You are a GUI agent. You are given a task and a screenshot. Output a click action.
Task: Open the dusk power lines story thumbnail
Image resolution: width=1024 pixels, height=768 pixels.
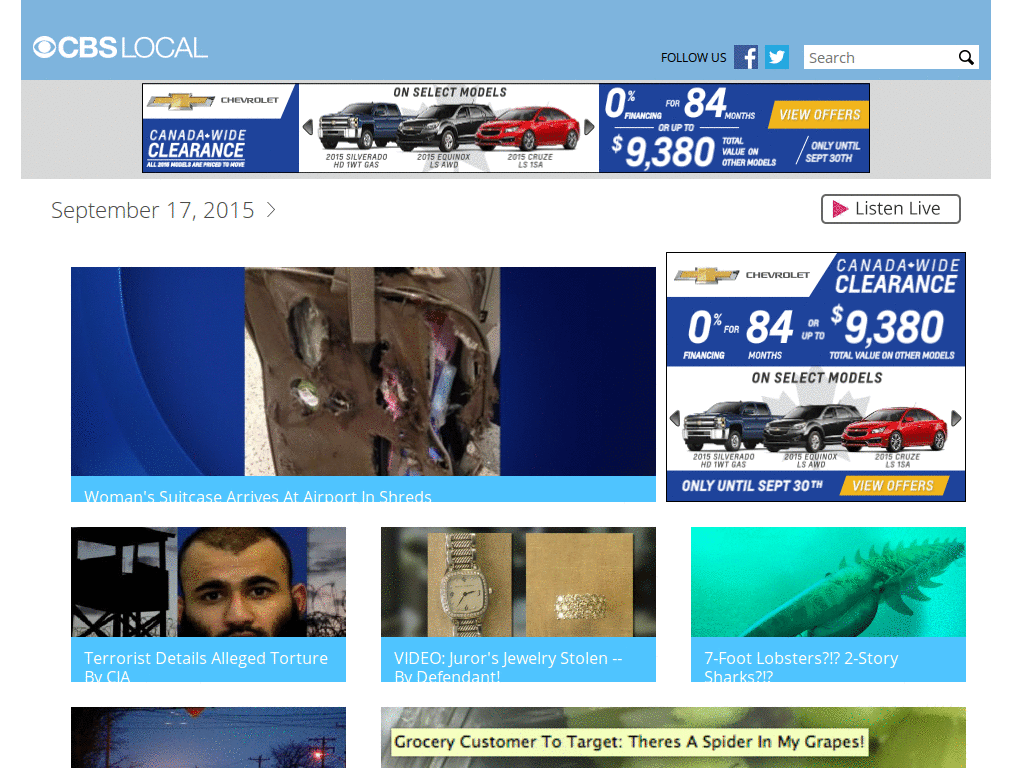click(208, 737)
